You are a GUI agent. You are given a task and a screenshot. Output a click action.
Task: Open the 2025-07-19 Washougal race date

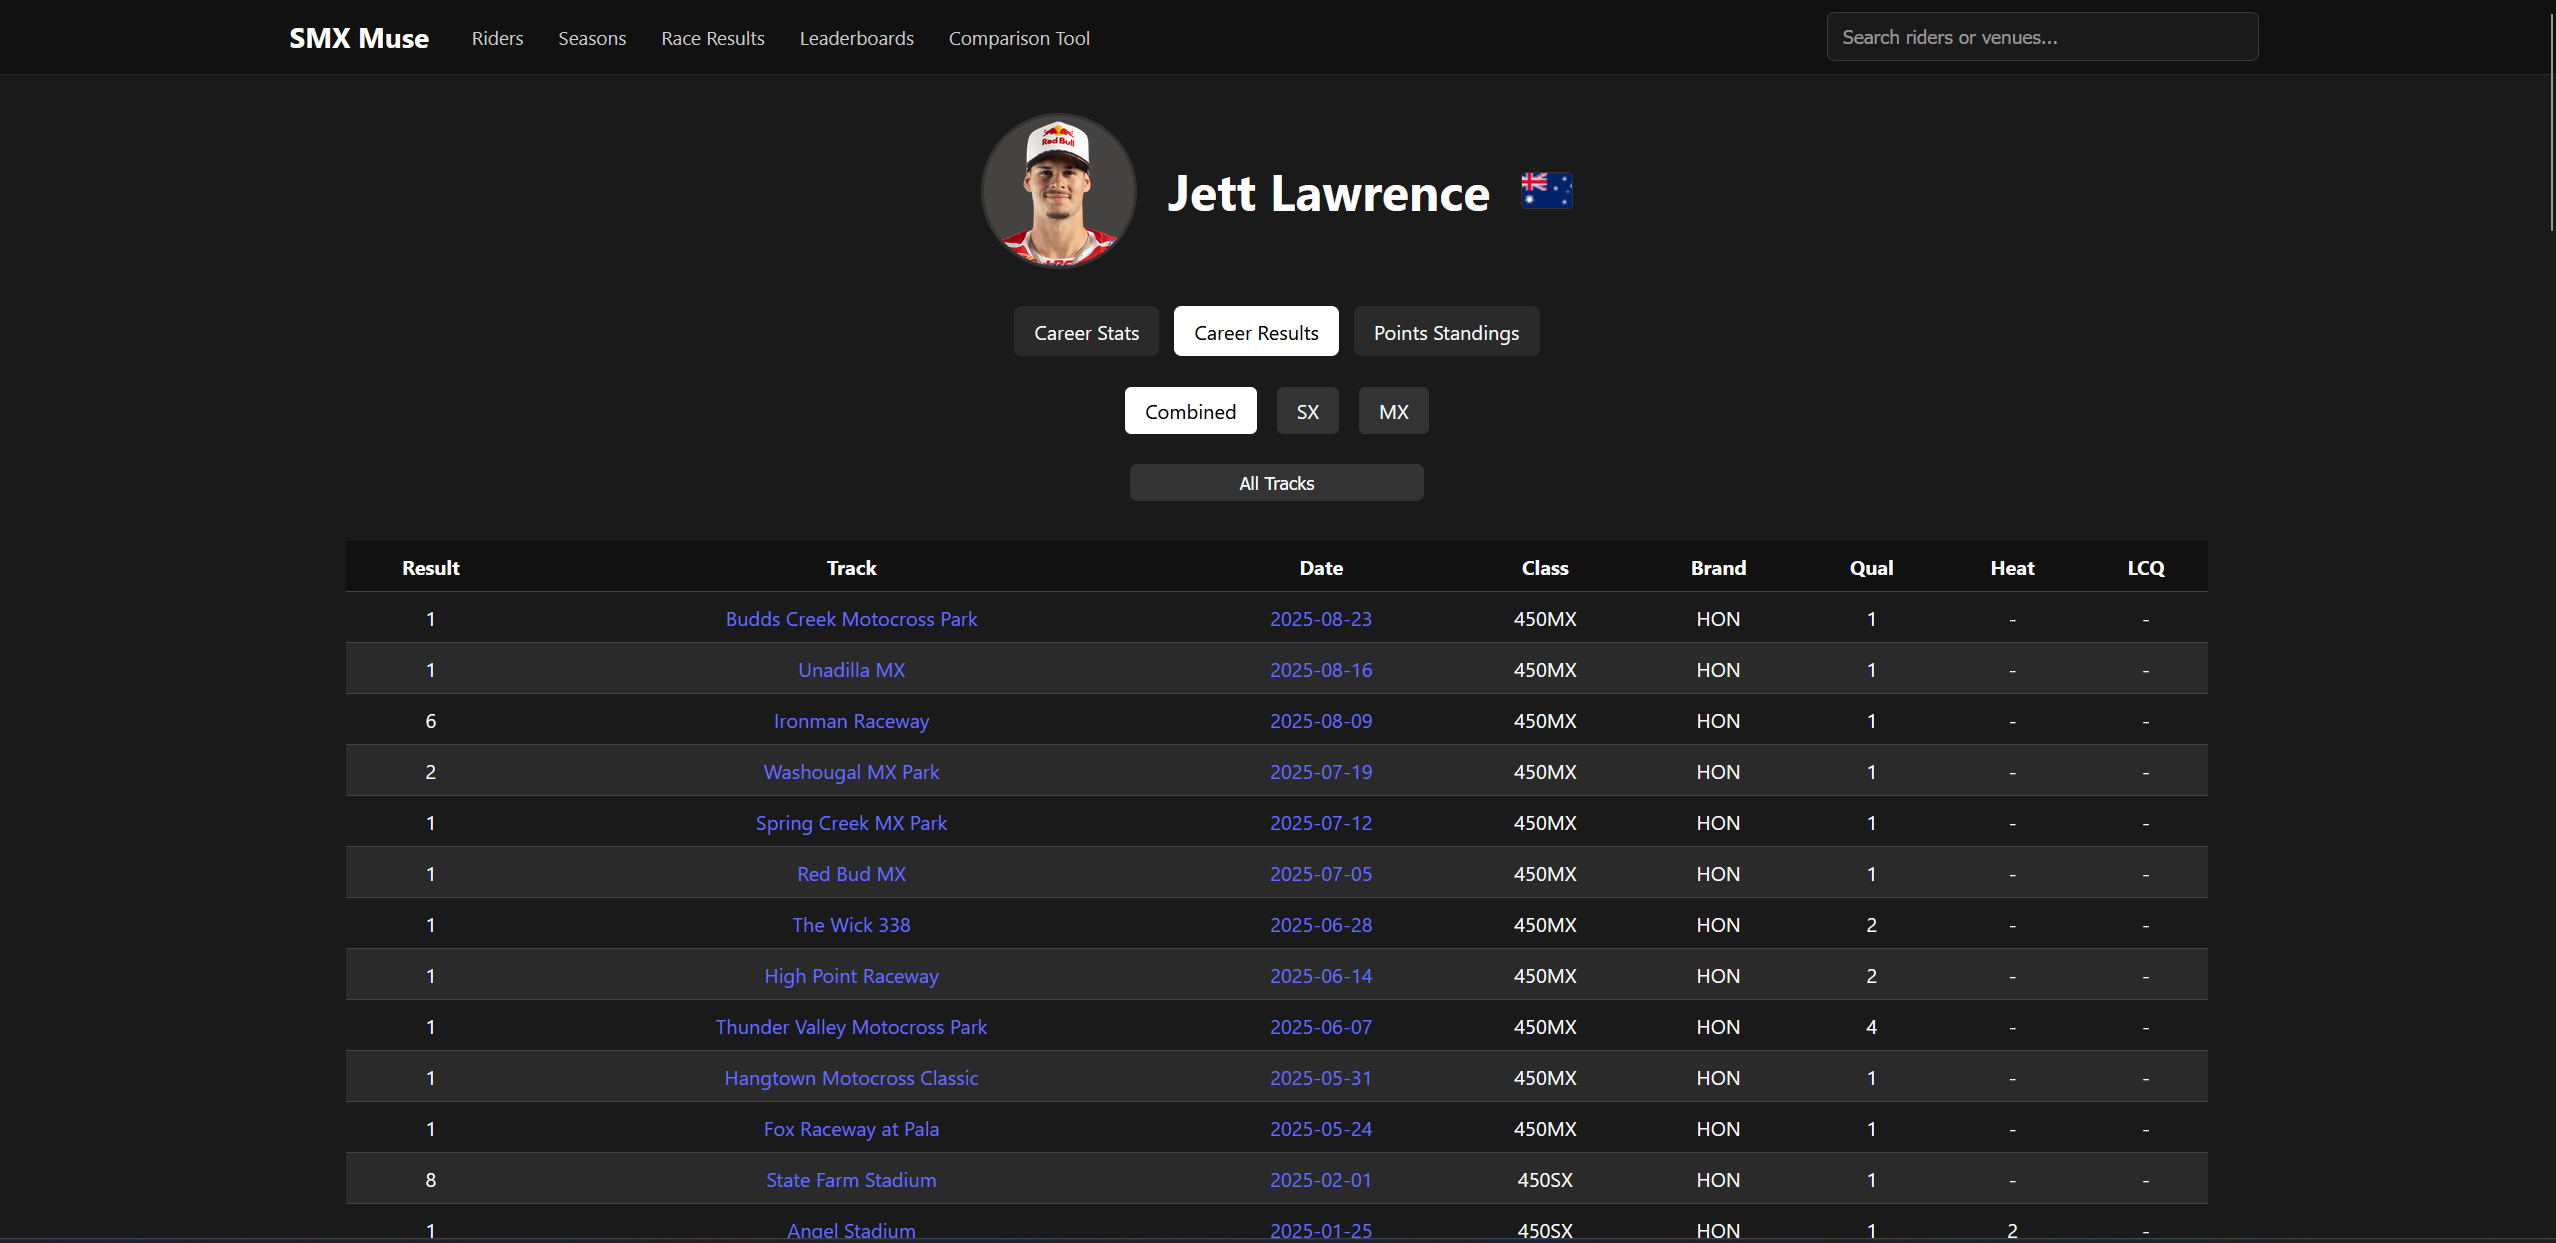(1320, 771)
